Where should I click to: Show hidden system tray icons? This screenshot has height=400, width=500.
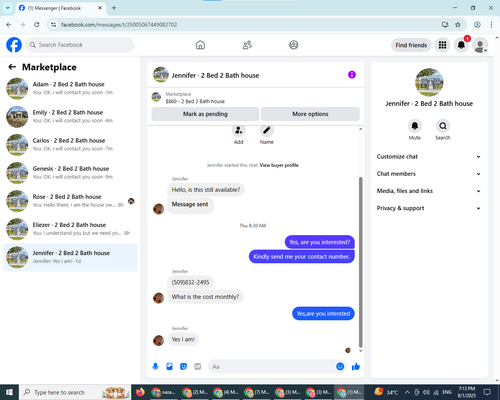click(407, 392)
